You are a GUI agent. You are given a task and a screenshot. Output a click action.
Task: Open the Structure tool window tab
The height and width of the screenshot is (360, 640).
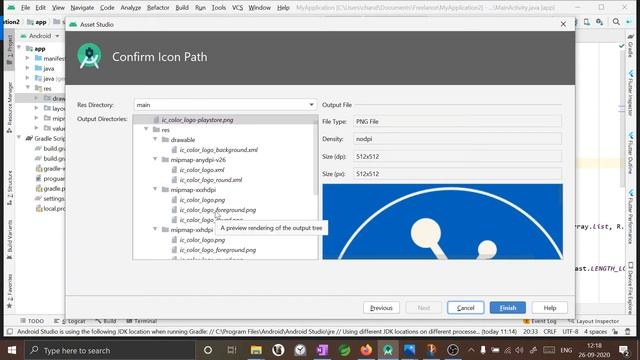pyautogui.click(x=10, y=187)
